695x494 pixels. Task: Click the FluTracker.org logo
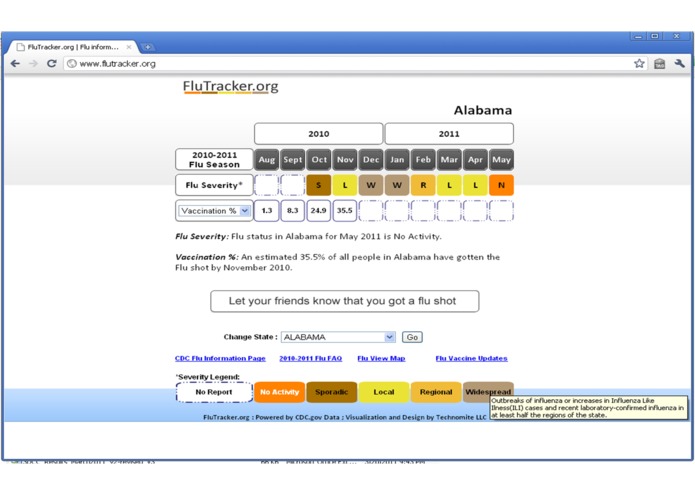pos(230,86)
